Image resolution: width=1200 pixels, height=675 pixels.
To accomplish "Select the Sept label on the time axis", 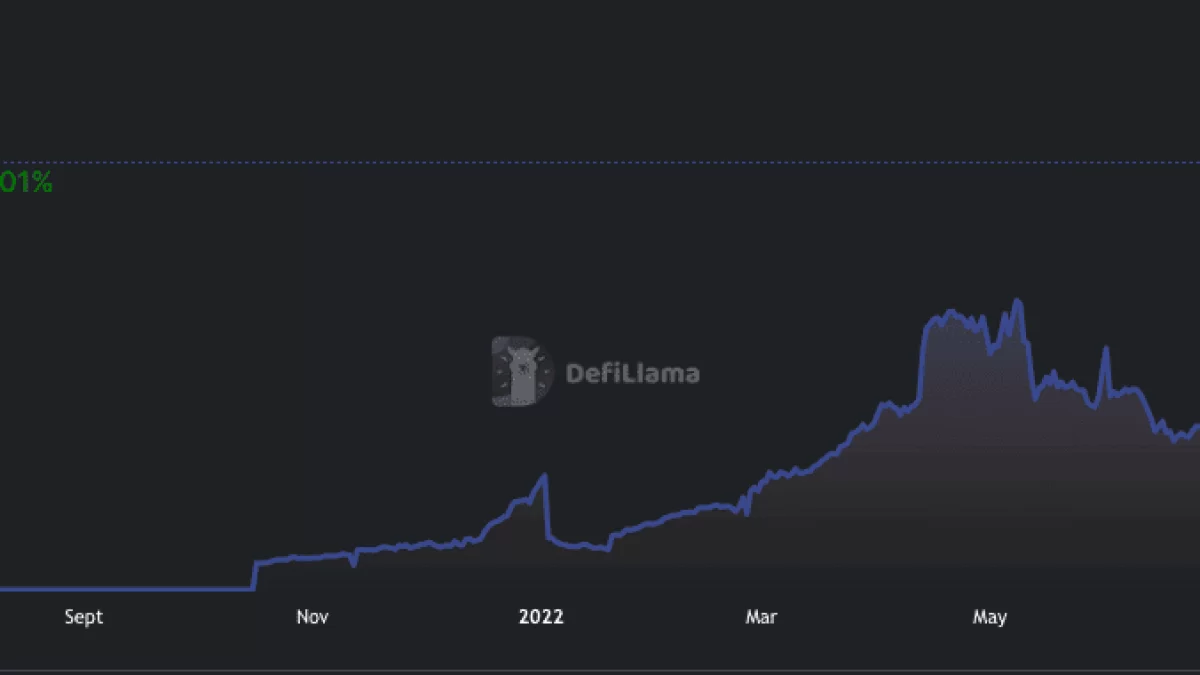I will (84, 617).
